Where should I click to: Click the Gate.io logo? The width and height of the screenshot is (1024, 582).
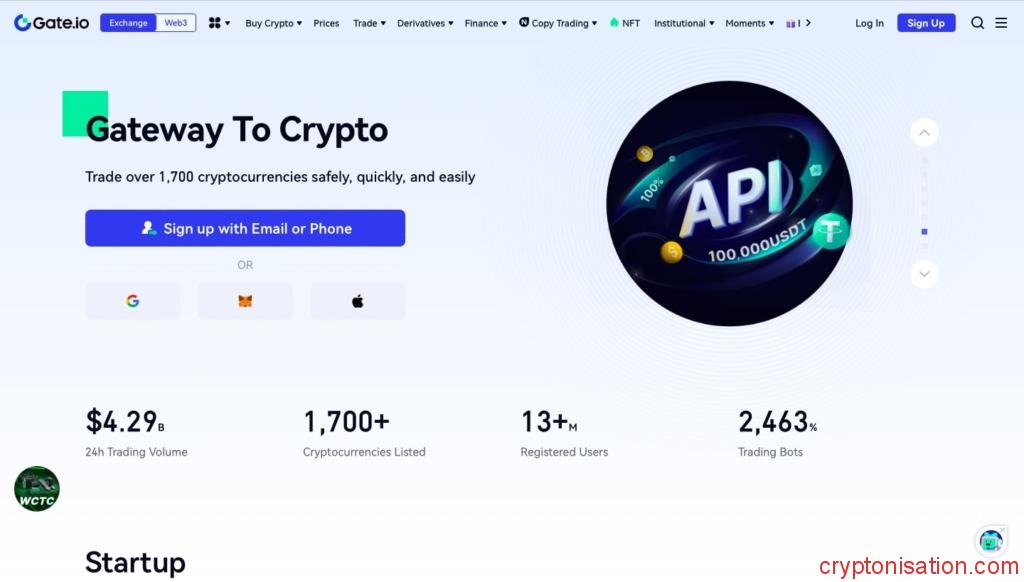click(x=52, y=22)
